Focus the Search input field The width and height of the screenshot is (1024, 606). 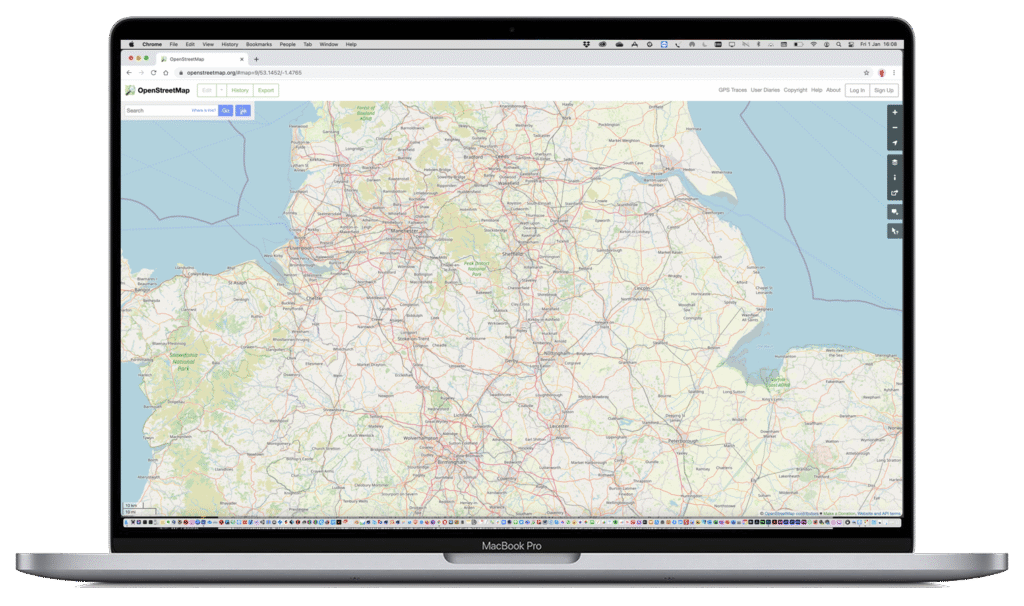point(156,110)
